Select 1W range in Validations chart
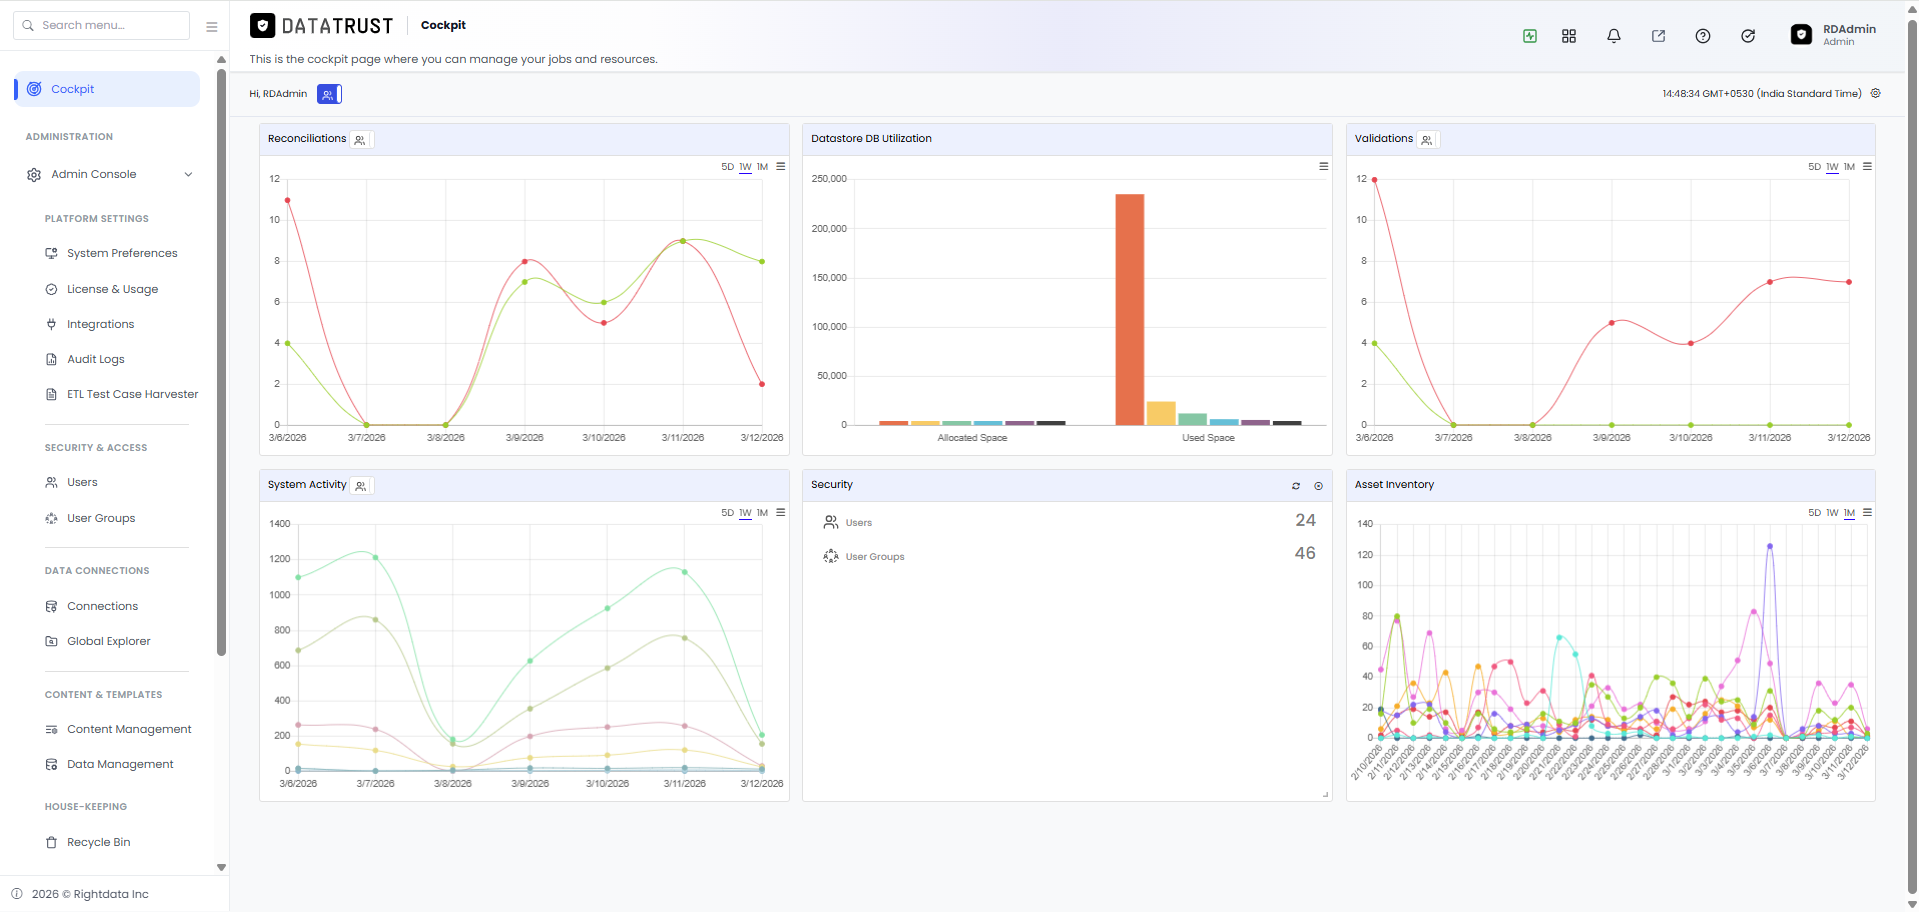 click(x=1832, y=167)
